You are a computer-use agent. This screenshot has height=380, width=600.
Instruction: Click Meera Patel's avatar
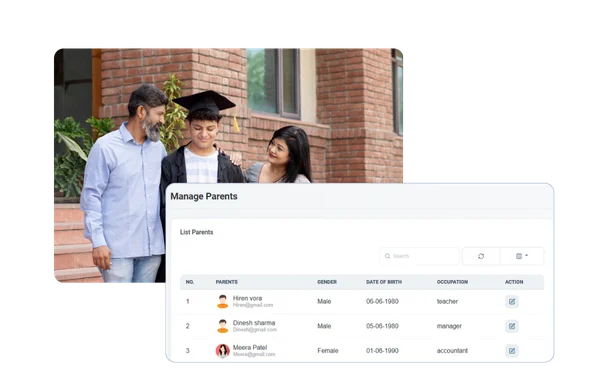point(223,351)
